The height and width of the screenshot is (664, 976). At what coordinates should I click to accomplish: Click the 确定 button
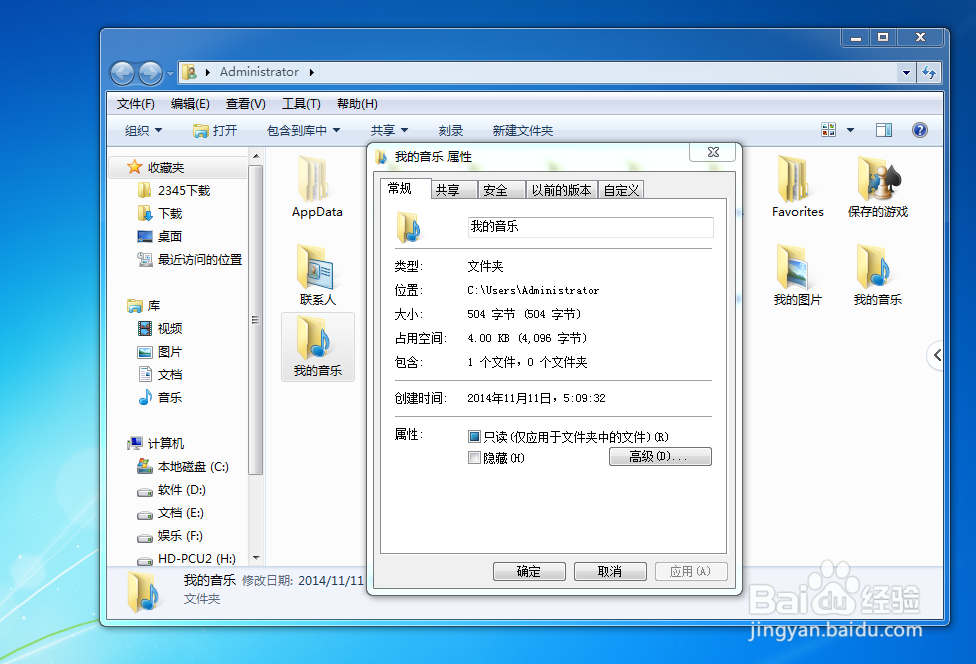(529, 571)
